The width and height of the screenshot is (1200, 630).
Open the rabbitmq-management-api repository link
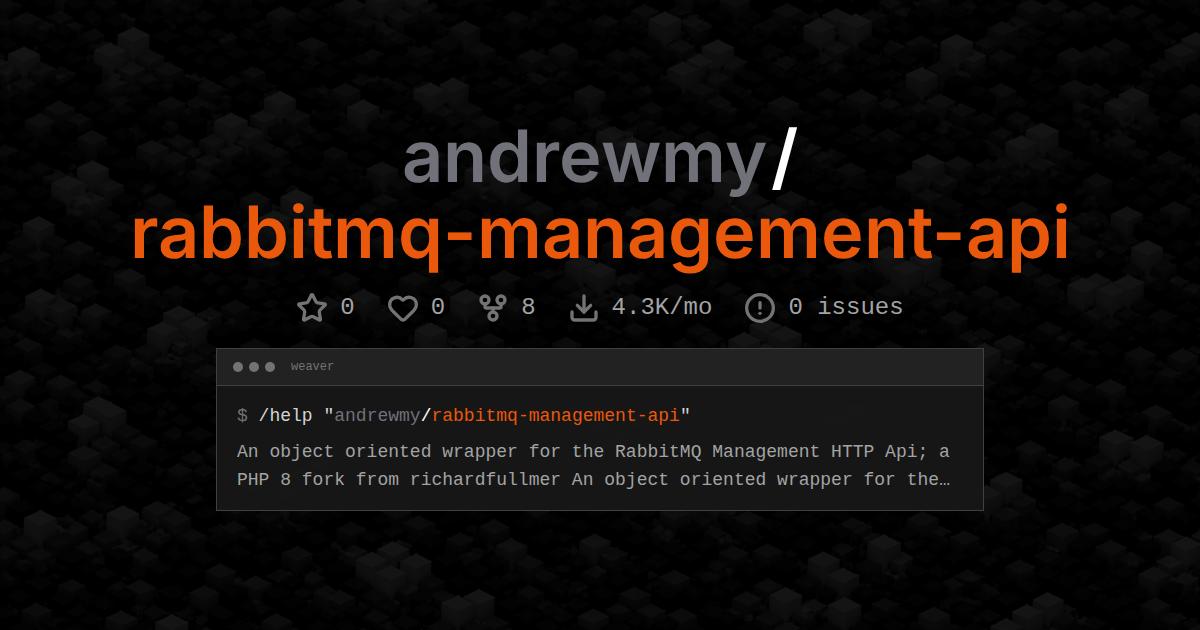pyautogui.click(x=600, y=234)
